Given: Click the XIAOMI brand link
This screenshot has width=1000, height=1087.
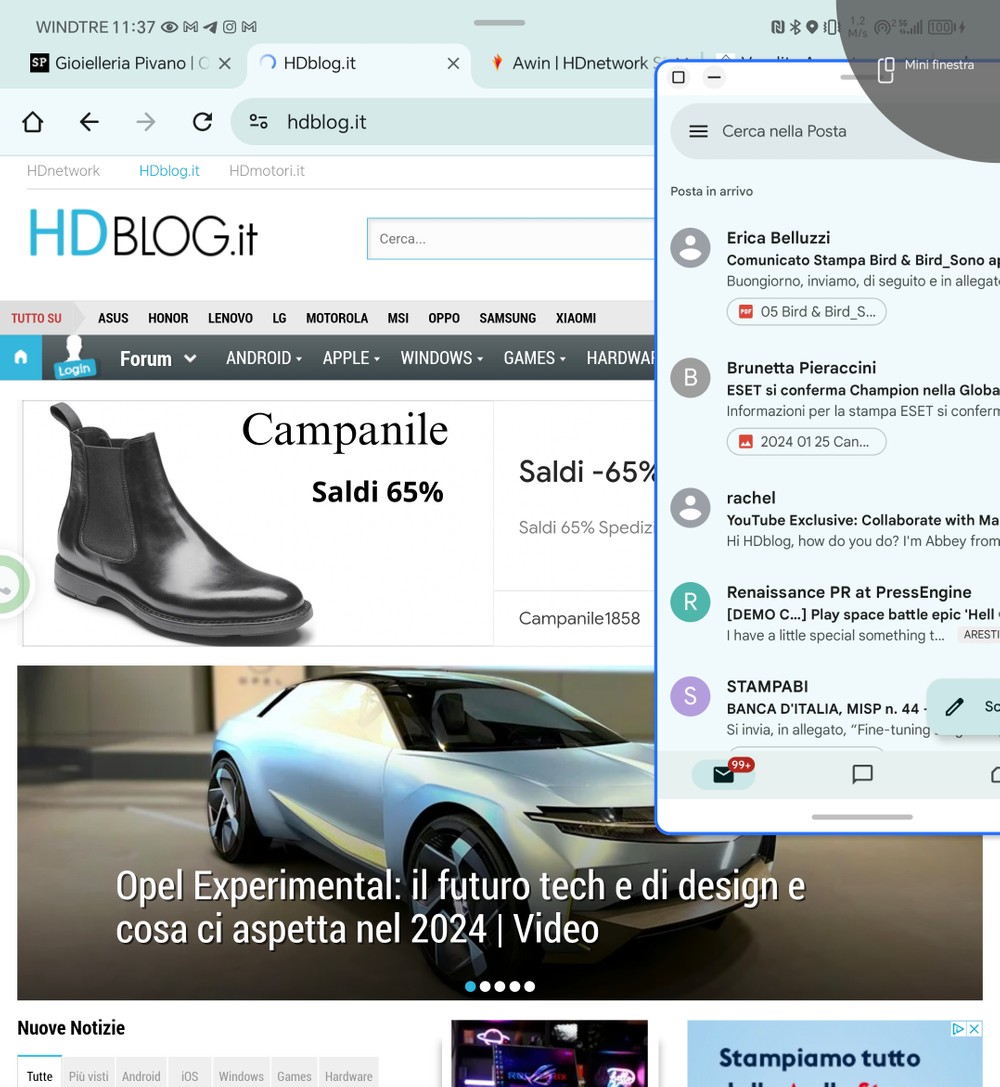Looking at the screenshot, I should point(576,318).
